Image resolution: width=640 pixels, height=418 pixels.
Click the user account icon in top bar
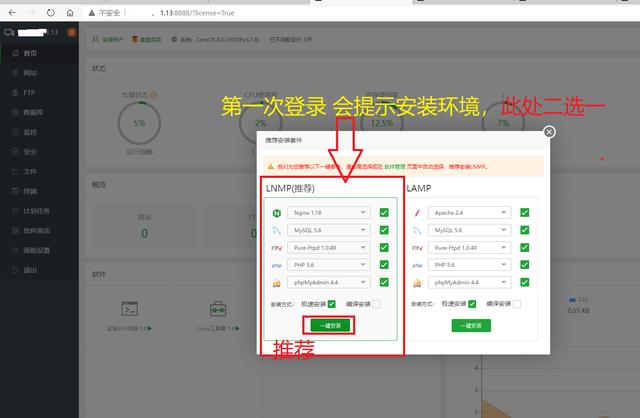[96, 39]
